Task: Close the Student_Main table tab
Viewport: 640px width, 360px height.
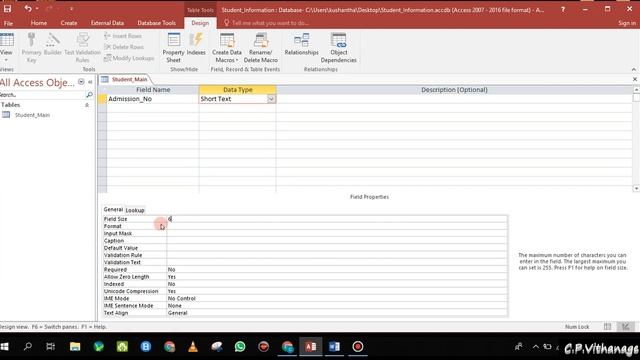Action: [635, 79]
